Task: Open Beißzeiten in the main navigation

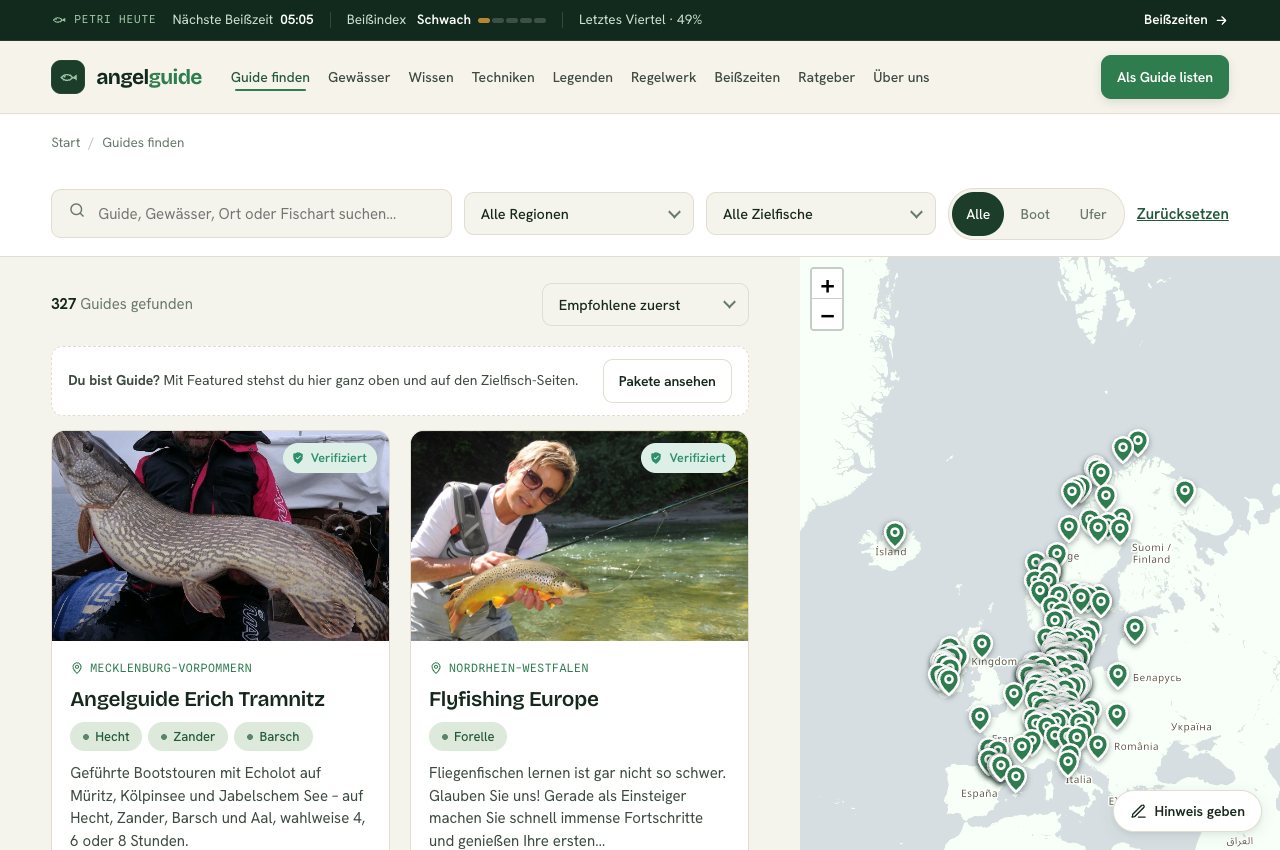Action: pos(747,77)
